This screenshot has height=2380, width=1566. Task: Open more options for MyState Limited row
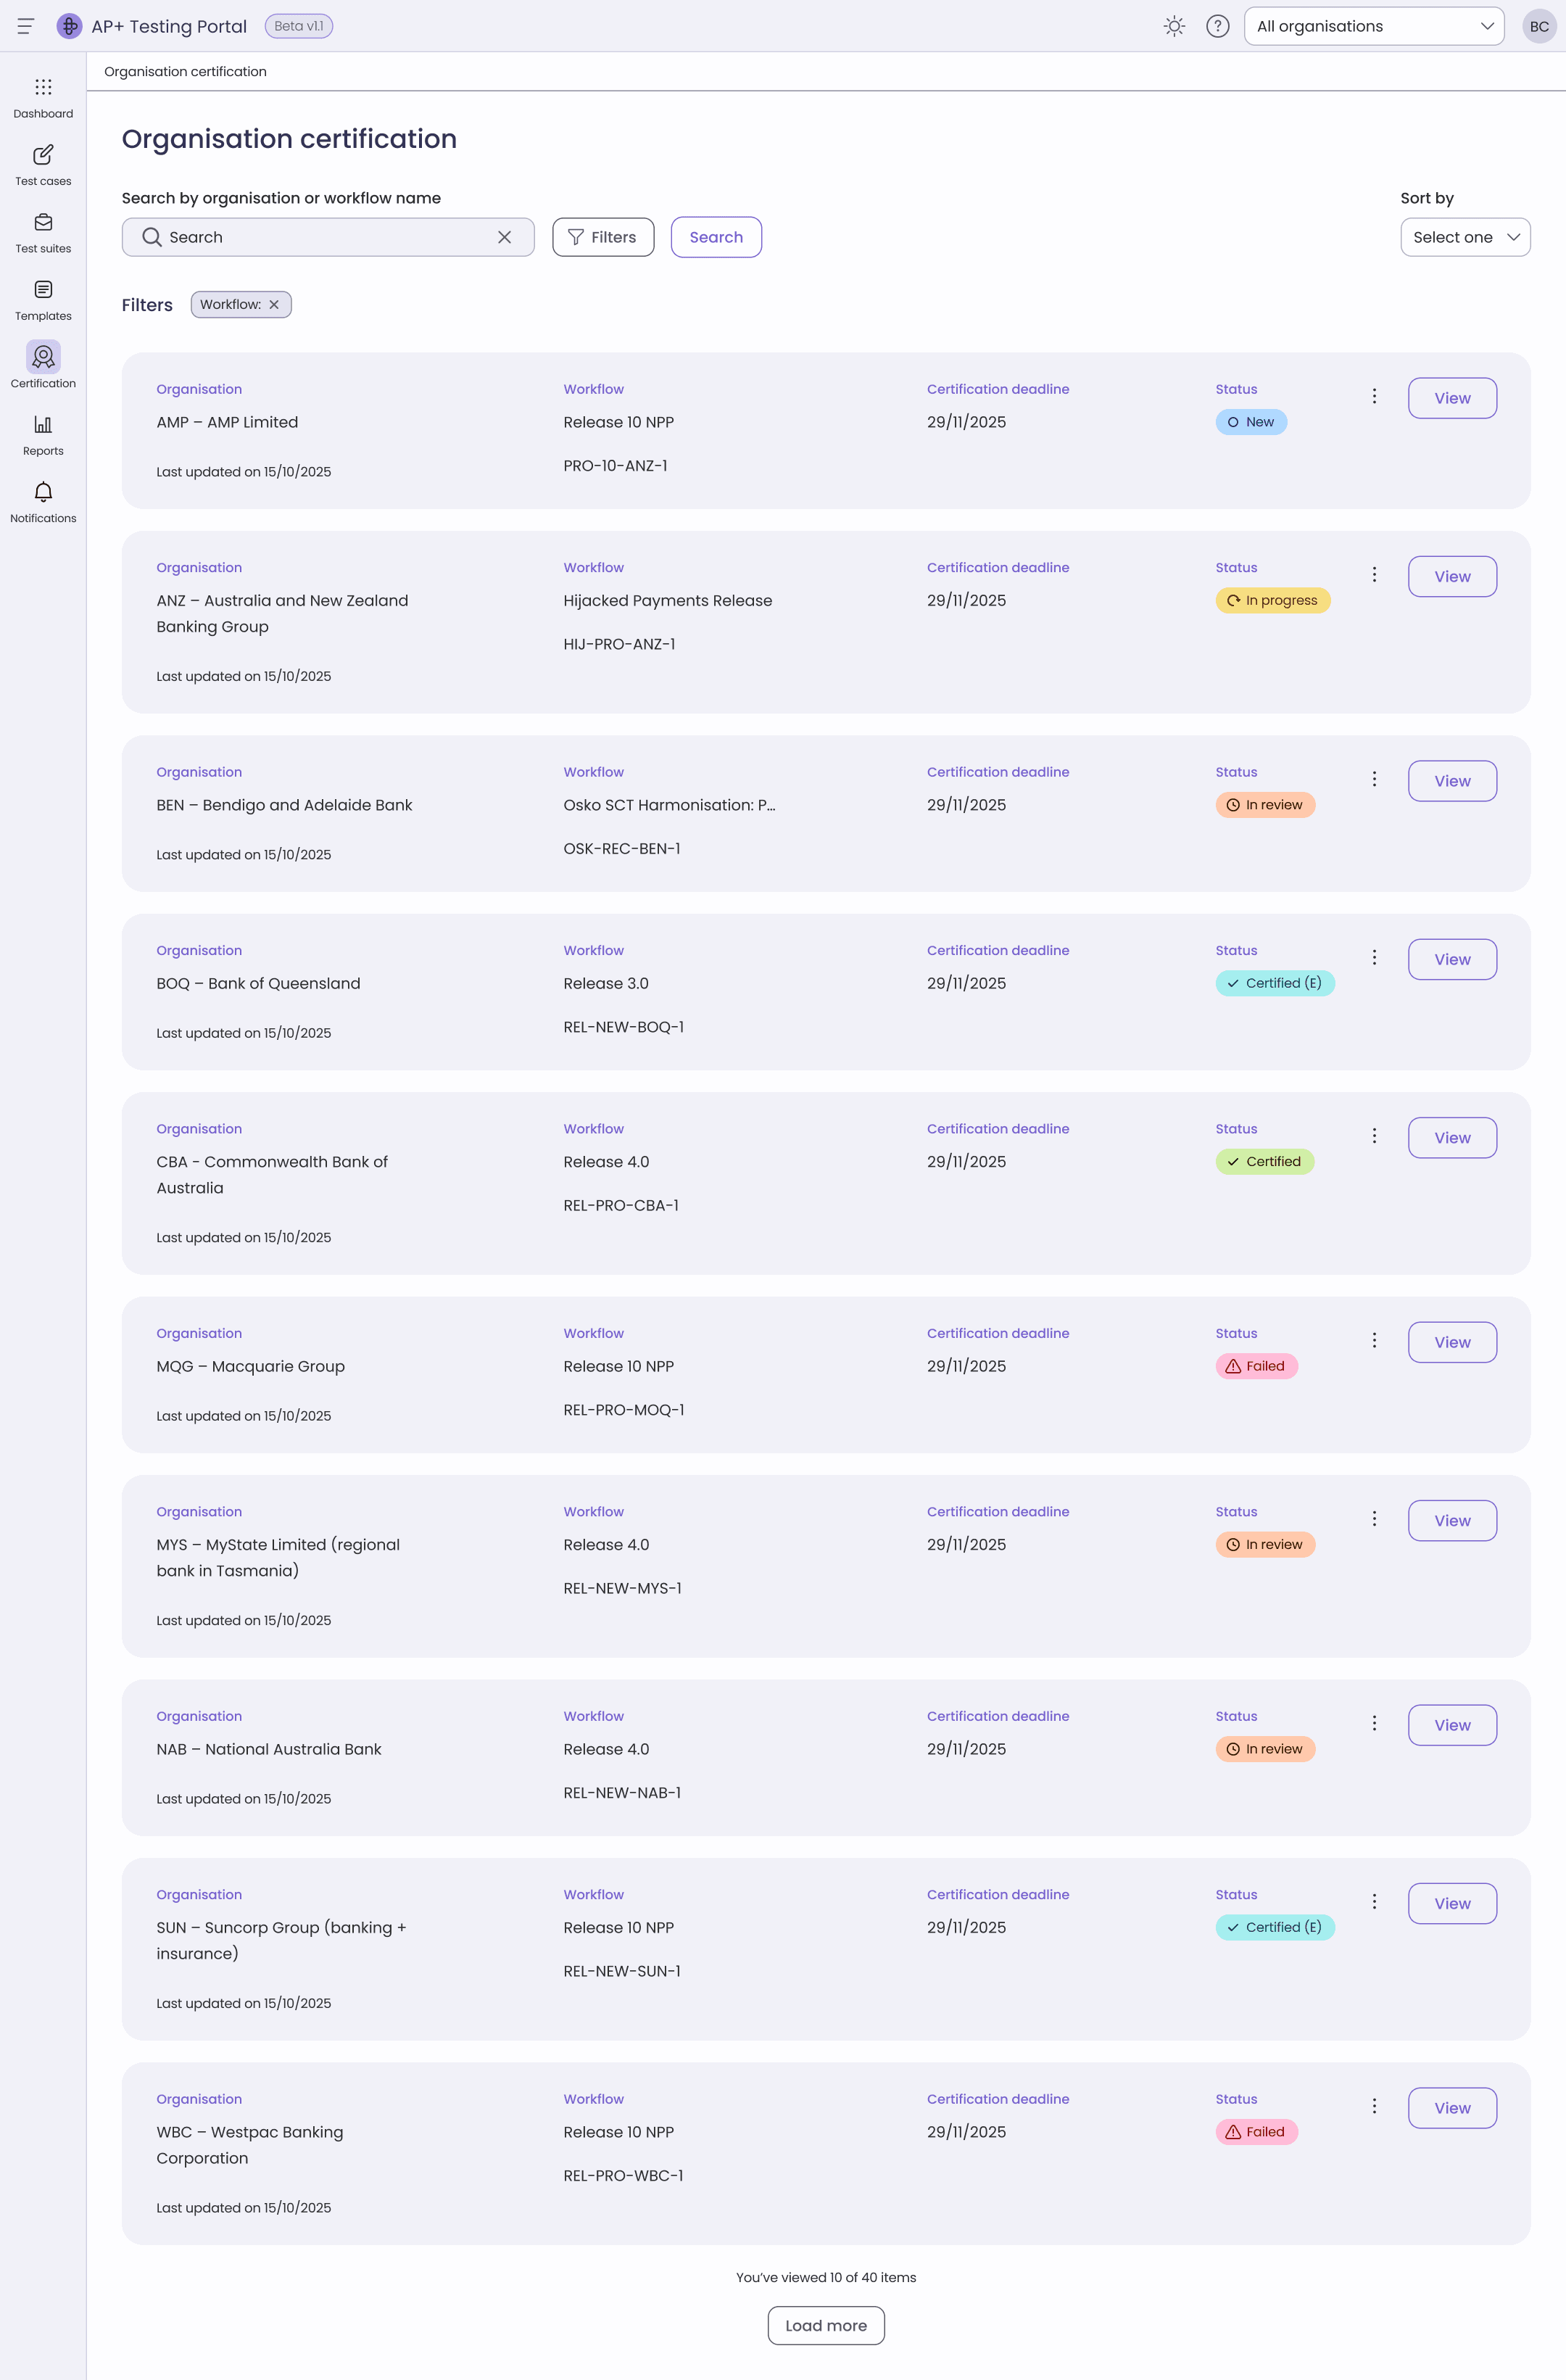pos(1374,1519)
